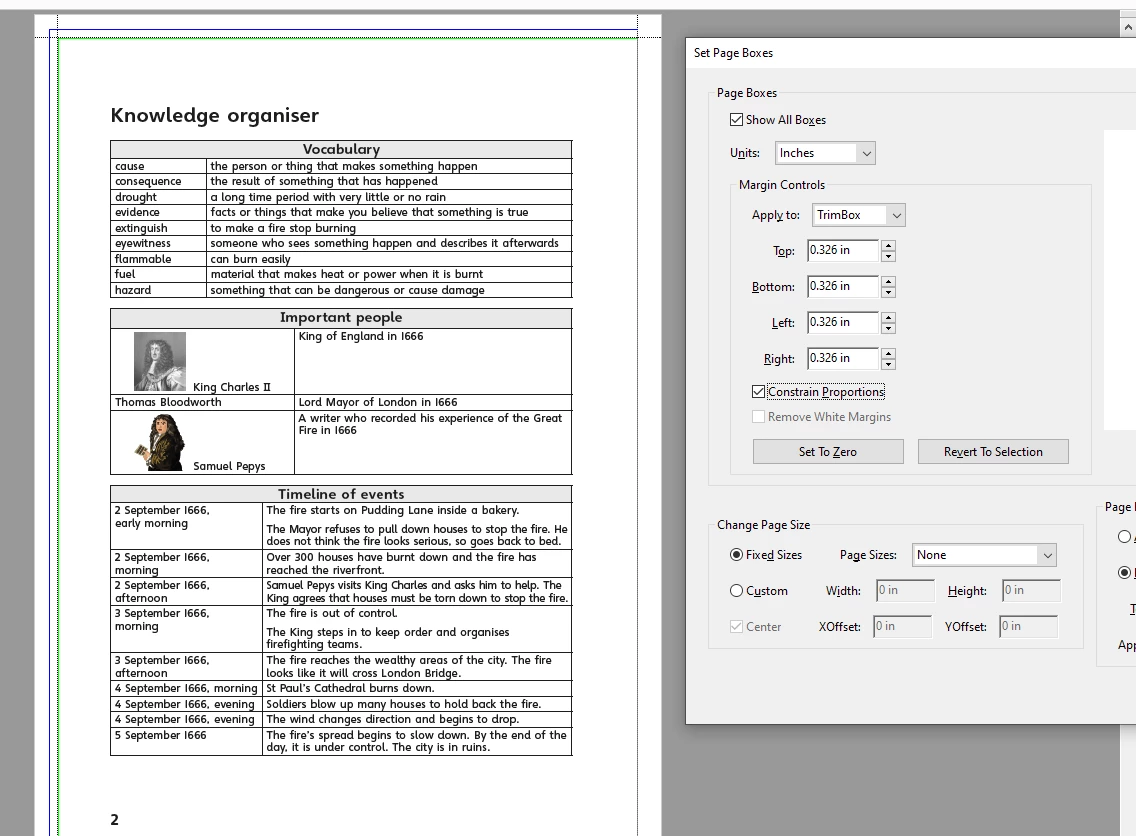Click the word 'drought' in vocabulary table
Image resolution: width=1136 pixels, height=836 pixels.
(135, 197)
